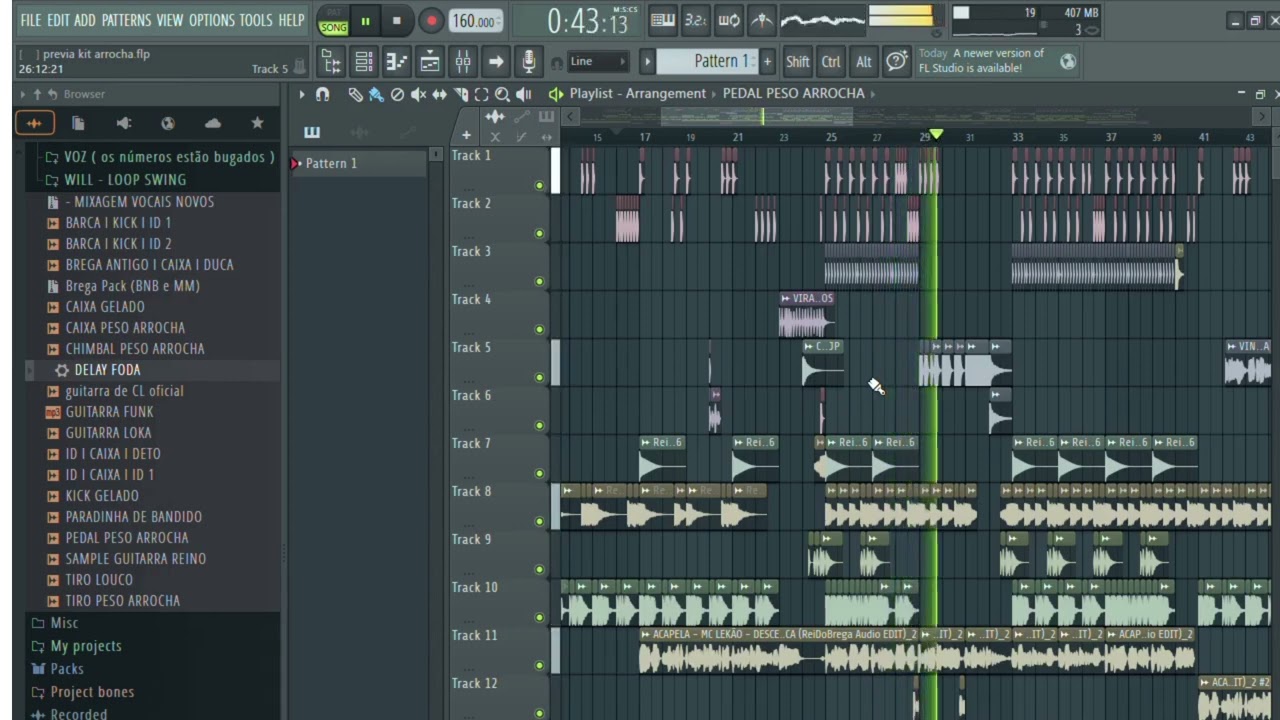Screen dimensions: 1280x720
Task: Select the Slip tool in playlist
Action: pyautogui.click(x=439, y=94)
